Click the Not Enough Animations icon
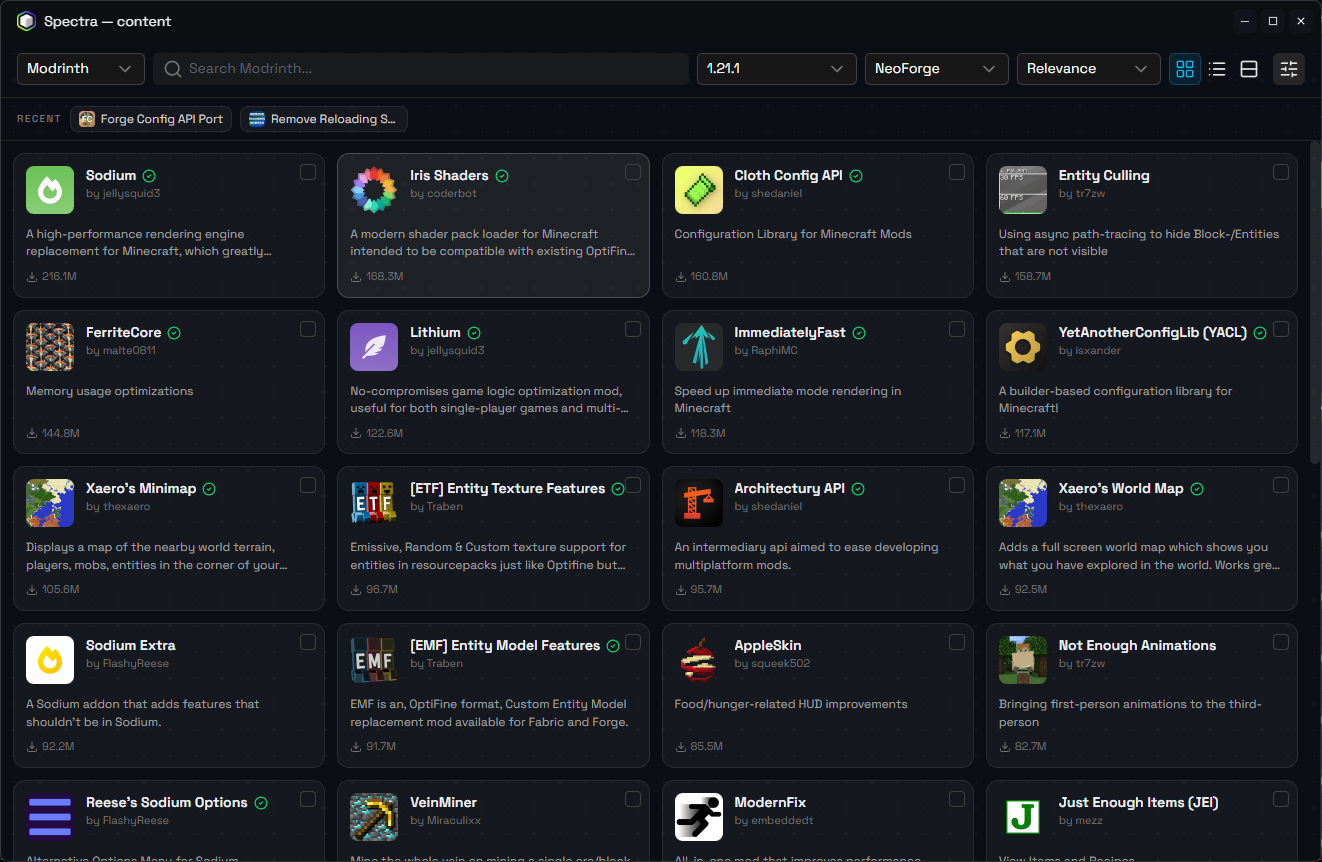 (1023, 660)
